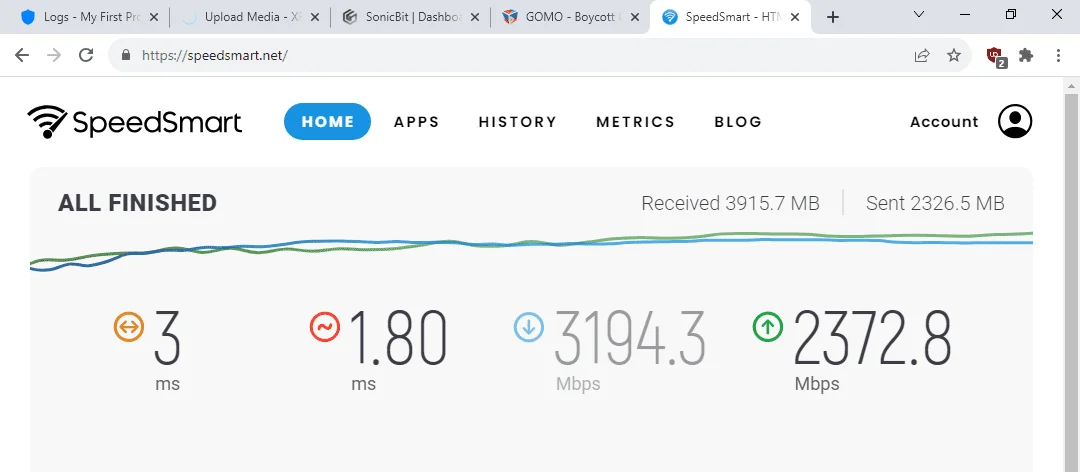Image resolution: width=1080 pixels, height=472 pixels.
Task: Open the BLOG link
Action: (x=738, y=122)
